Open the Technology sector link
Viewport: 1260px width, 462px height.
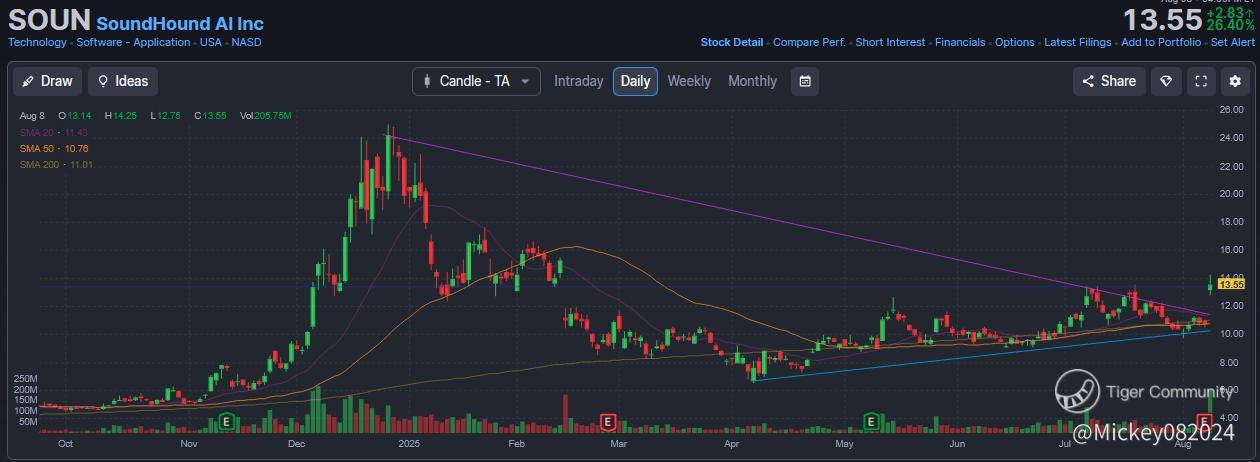point(37,42)
